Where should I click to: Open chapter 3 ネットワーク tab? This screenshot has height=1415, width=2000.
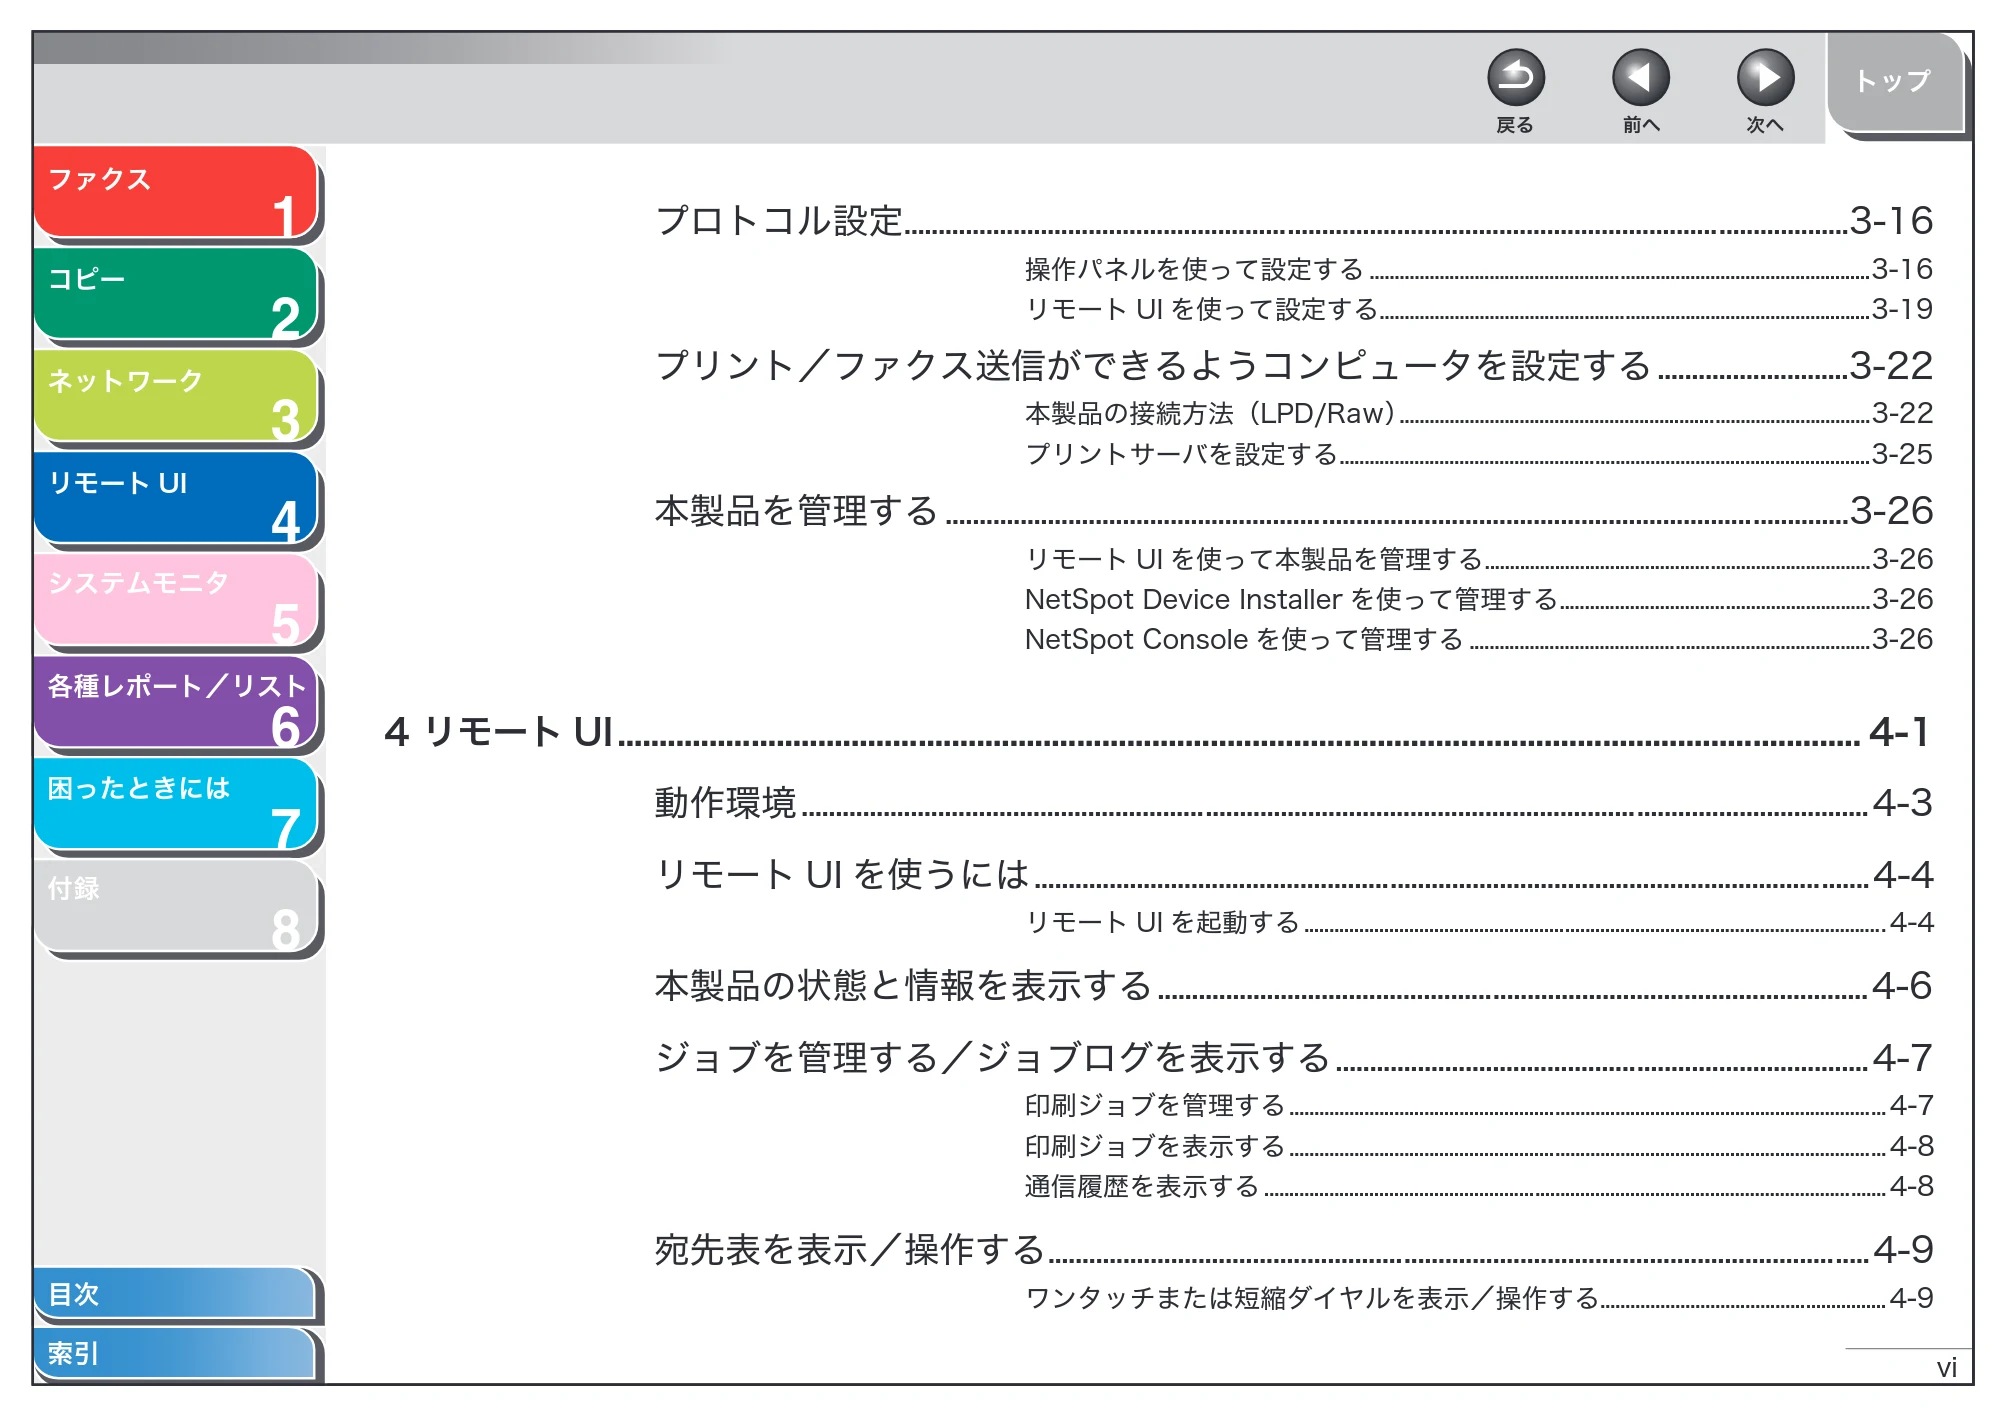(176, 396)
